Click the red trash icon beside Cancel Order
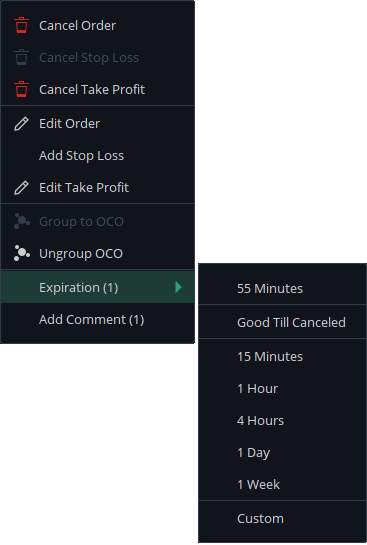This screenshot has height=545, width=367. [x=22, y=25]
